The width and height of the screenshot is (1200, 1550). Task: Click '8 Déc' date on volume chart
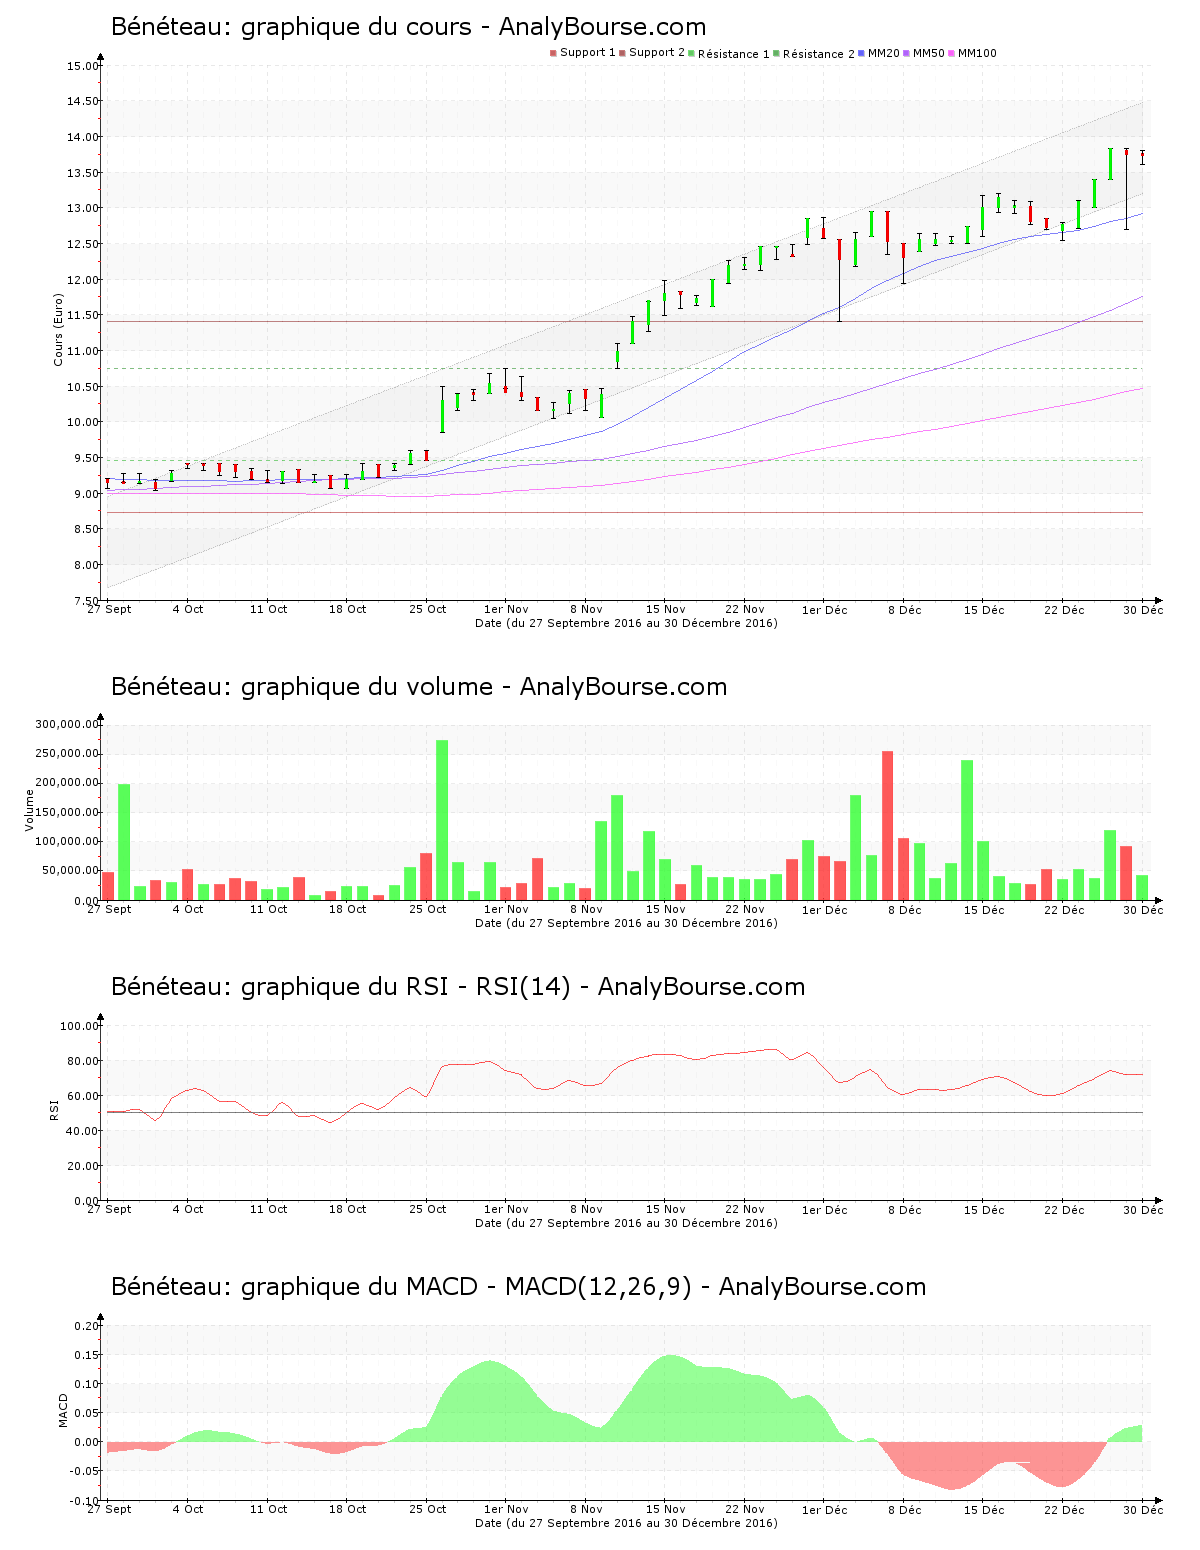(x=904, y=909)
